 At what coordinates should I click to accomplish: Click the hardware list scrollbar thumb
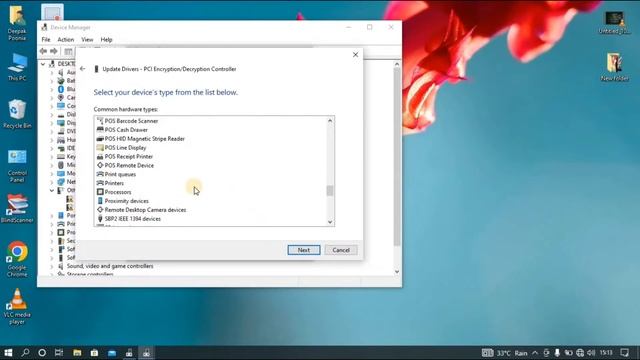(x=330, y=190)
